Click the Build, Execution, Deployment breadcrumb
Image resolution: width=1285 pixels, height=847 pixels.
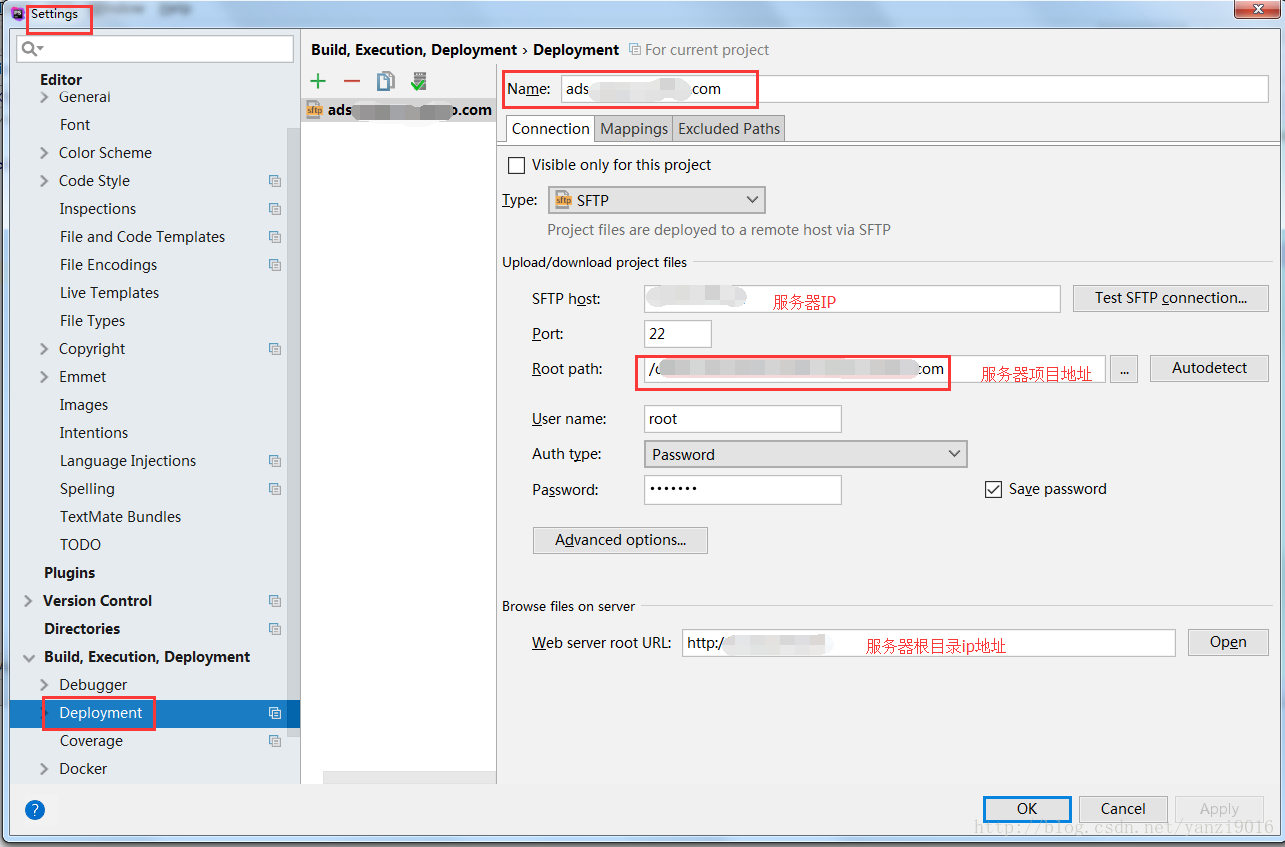pyautogui.click(x=414, y=50)
